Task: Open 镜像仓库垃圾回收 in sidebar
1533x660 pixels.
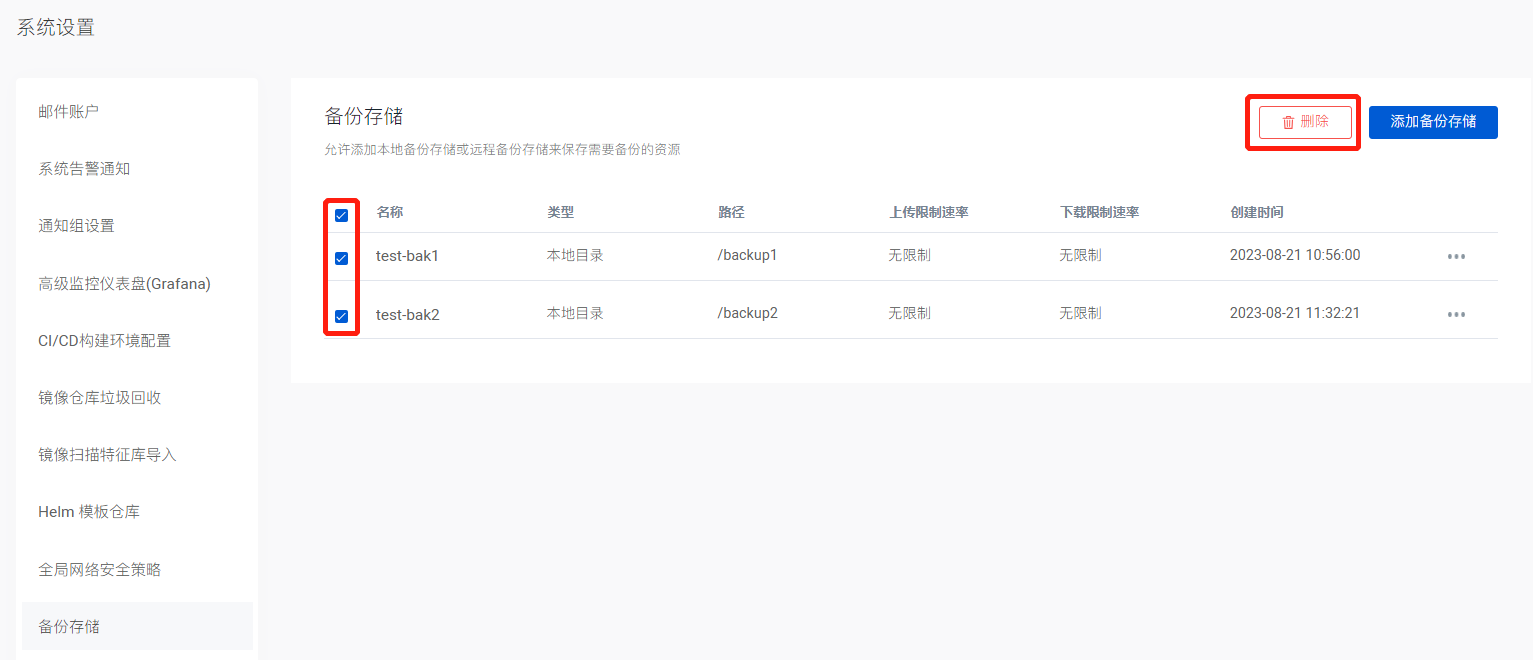Action: pos(99,398)
